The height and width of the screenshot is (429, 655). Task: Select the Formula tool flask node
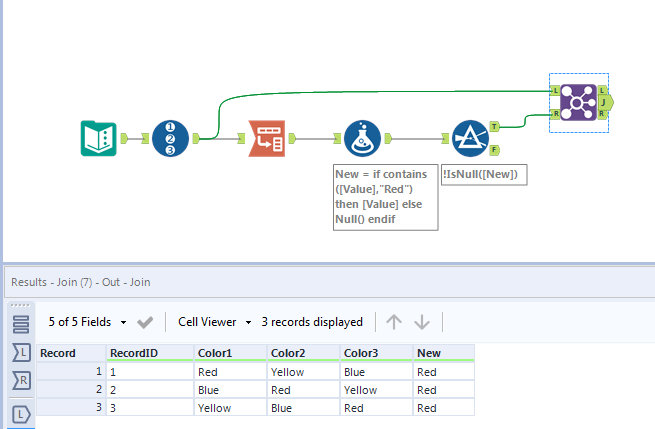coord(363,139)
